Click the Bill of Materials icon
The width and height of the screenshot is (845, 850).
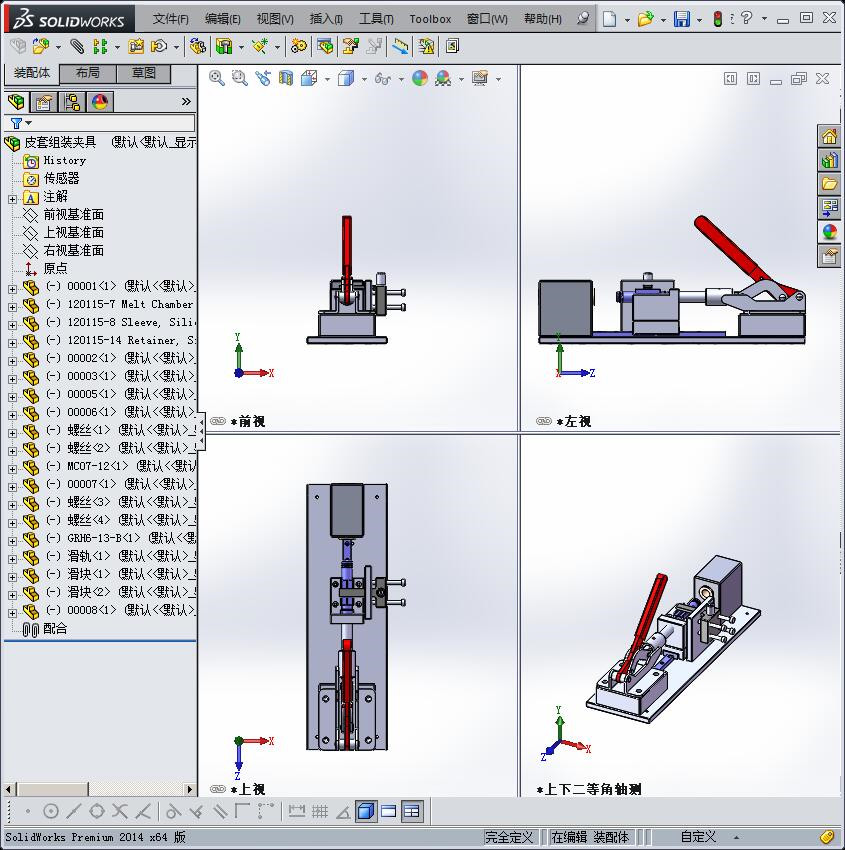click(x=325, y=47)
